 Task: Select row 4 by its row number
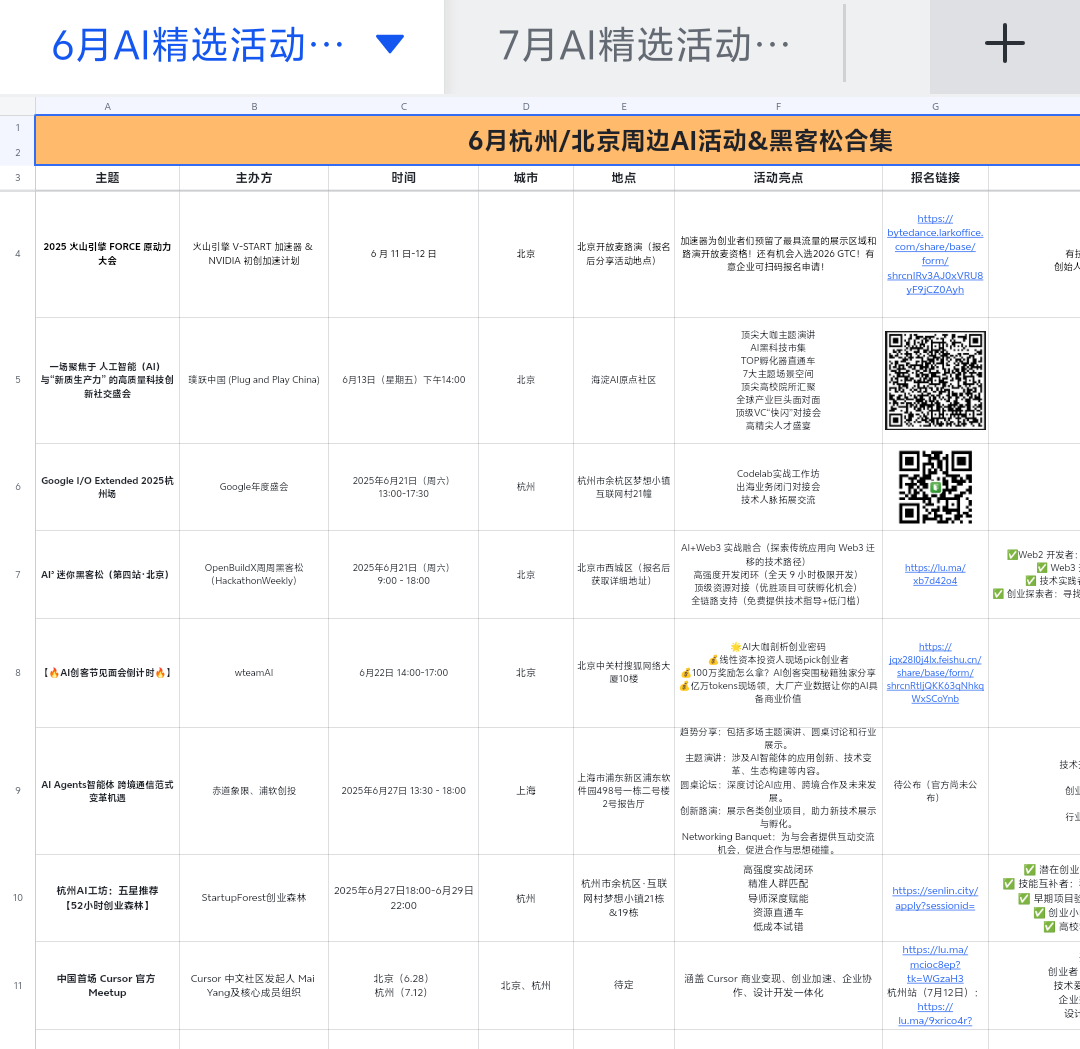18,254
